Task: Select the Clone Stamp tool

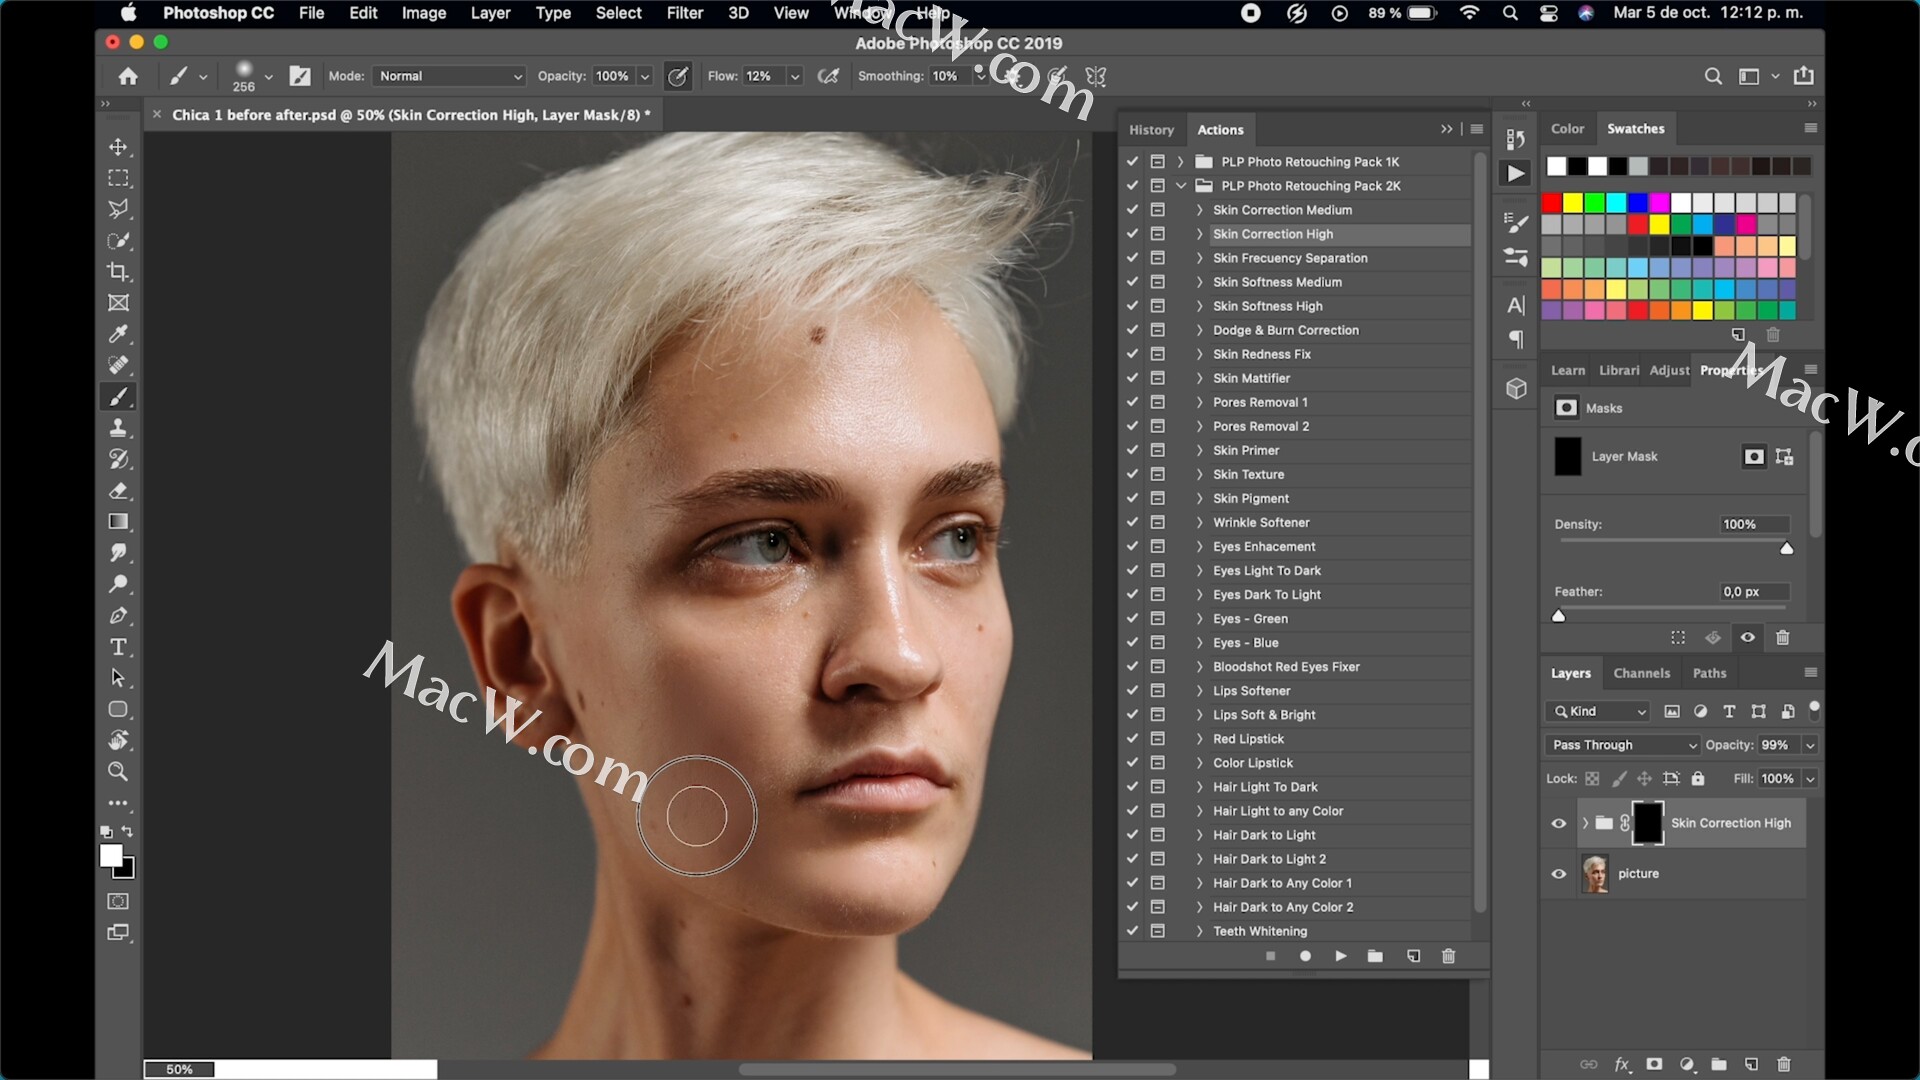Action: (118, 428)
